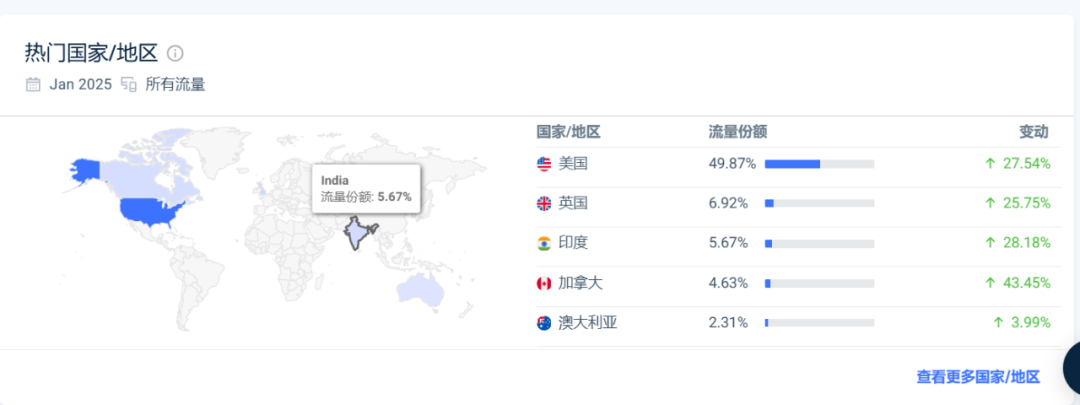Click the 43.45% change value
1080x405 pixels.
click(x=1026, y=283)
